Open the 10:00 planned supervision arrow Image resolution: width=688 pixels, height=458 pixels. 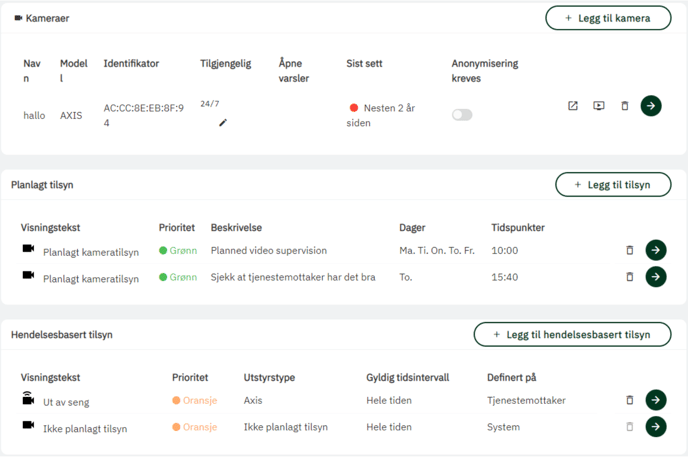click(656, 250)
